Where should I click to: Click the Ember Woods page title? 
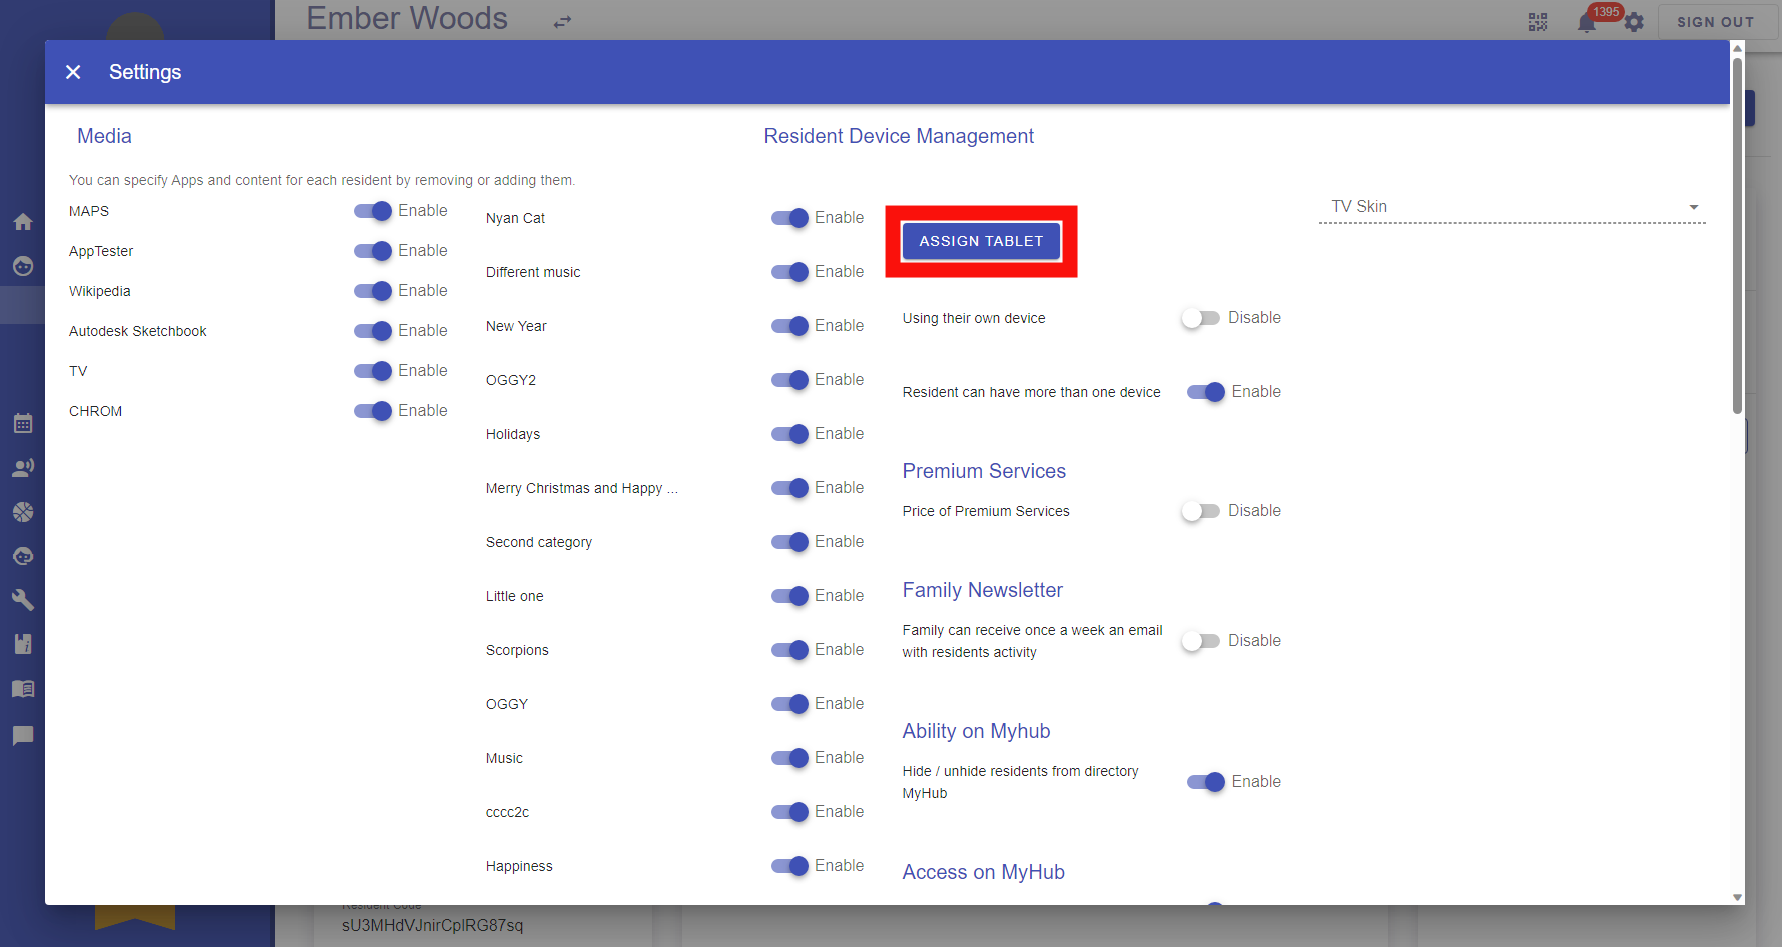[407, 18]
